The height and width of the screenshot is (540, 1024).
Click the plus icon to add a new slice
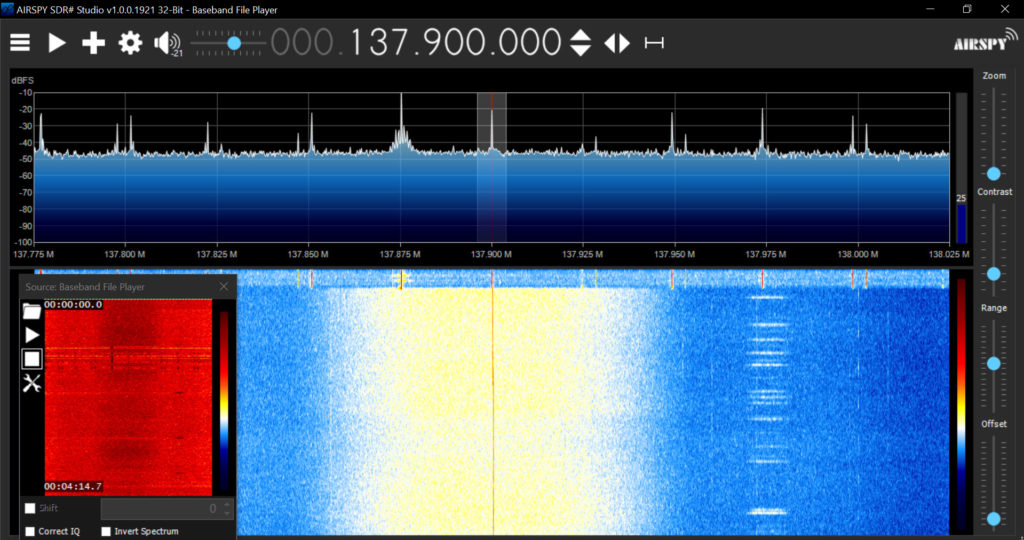point(93,43)
